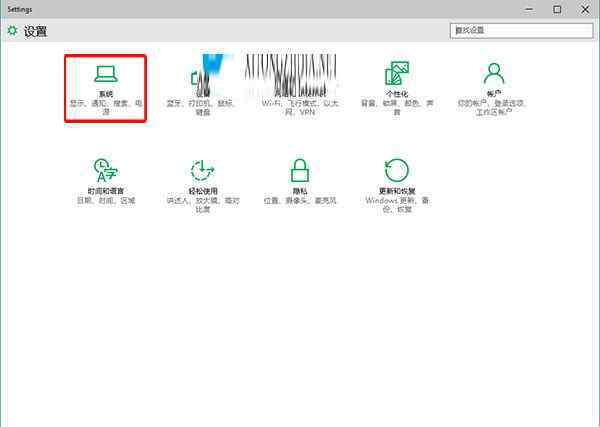
Task: Open the System (系统) laptop icon
Action: click(106, 74)
